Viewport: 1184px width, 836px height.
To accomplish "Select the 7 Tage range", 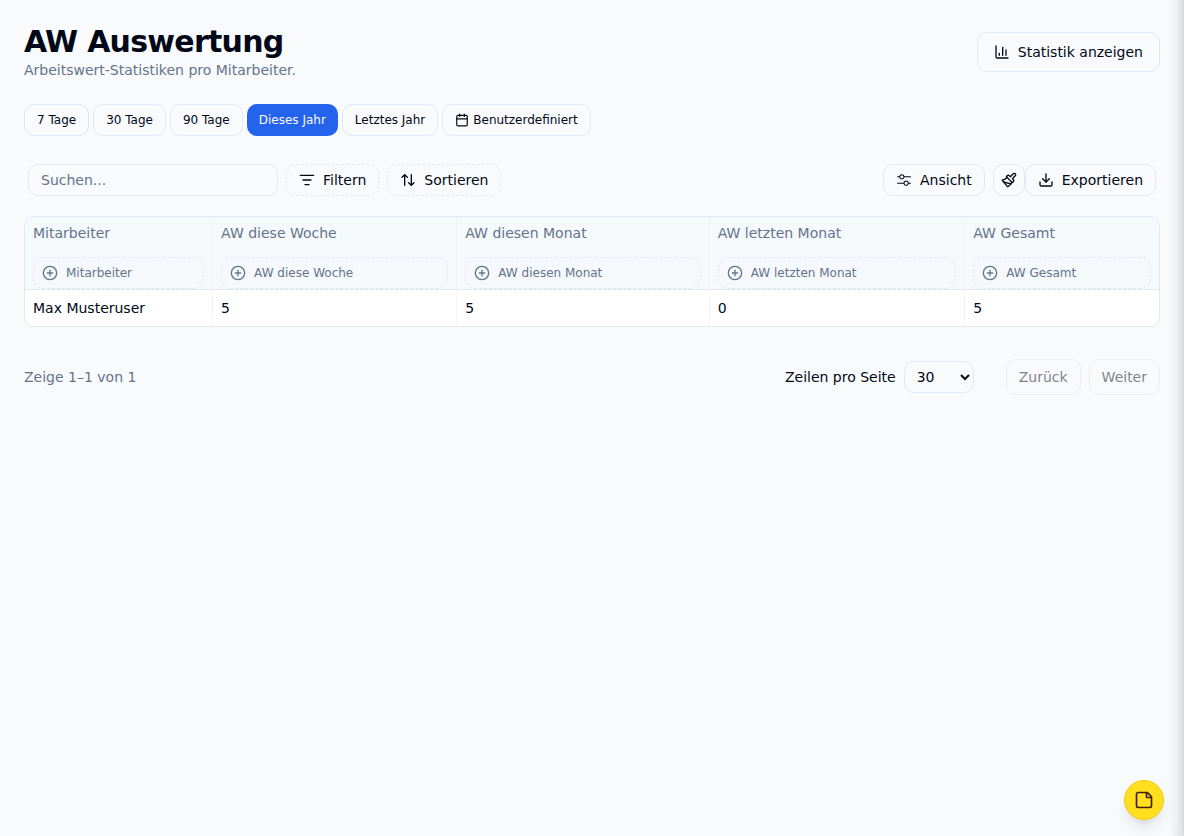I will click(57, 120).
